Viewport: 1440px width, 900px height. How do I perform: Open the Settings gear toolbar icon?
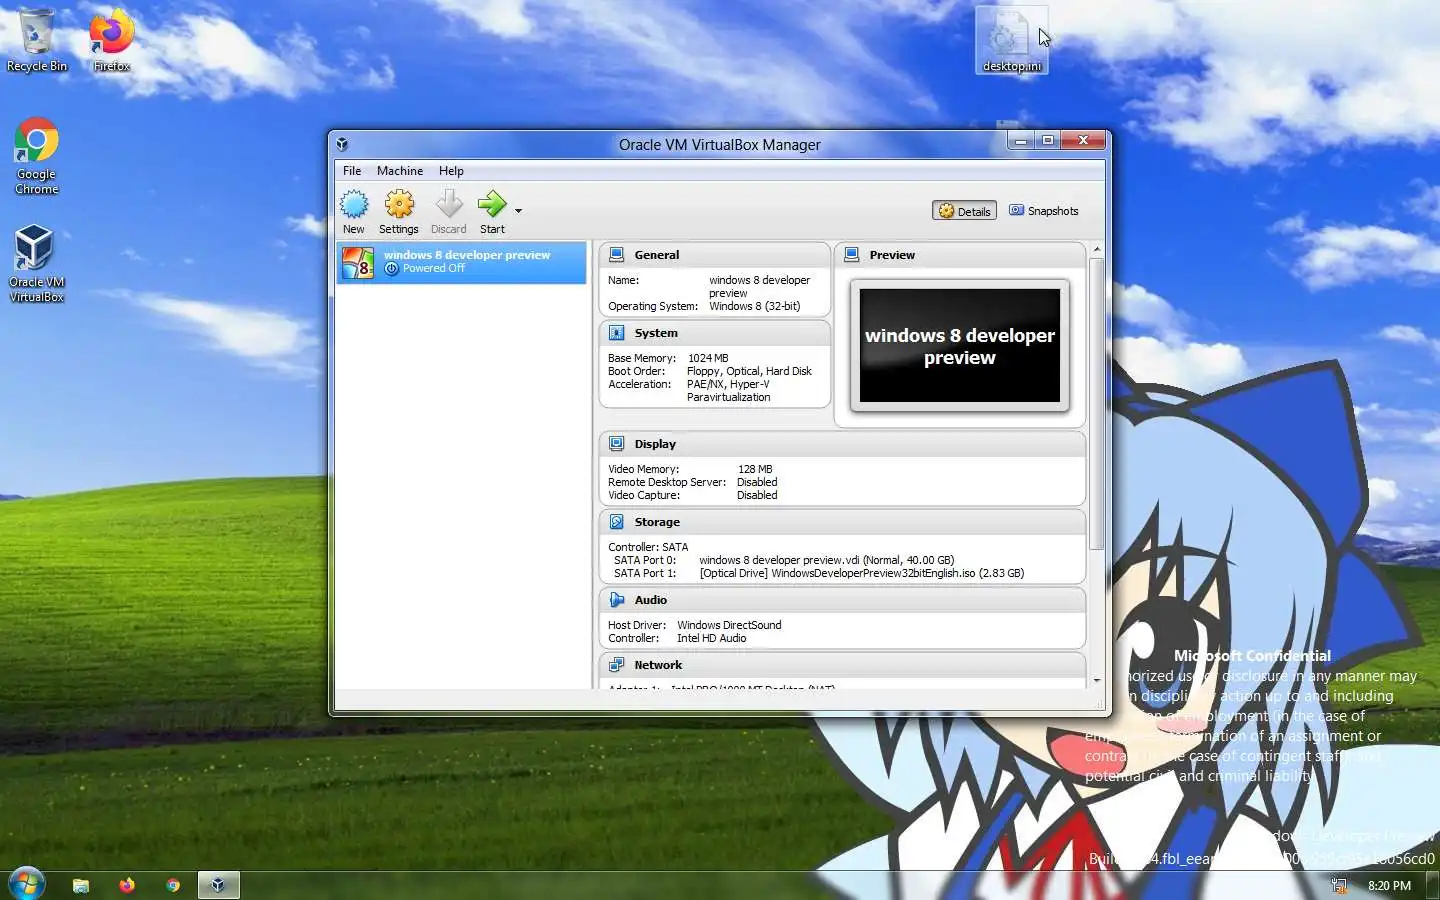[399, 205]
